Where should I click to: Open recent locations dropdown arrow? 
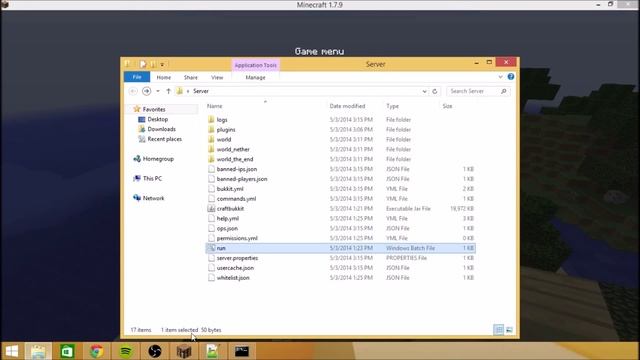[x=158, y=91]
